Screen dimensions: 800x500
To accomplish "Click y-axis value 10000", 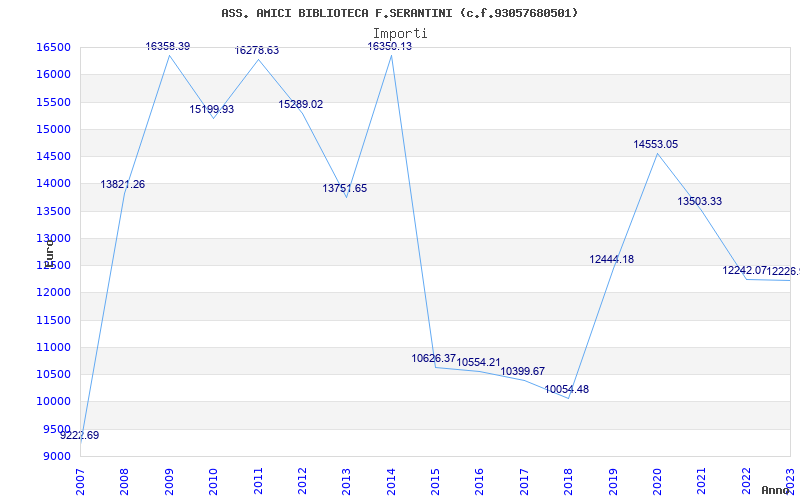I will 53,402.
